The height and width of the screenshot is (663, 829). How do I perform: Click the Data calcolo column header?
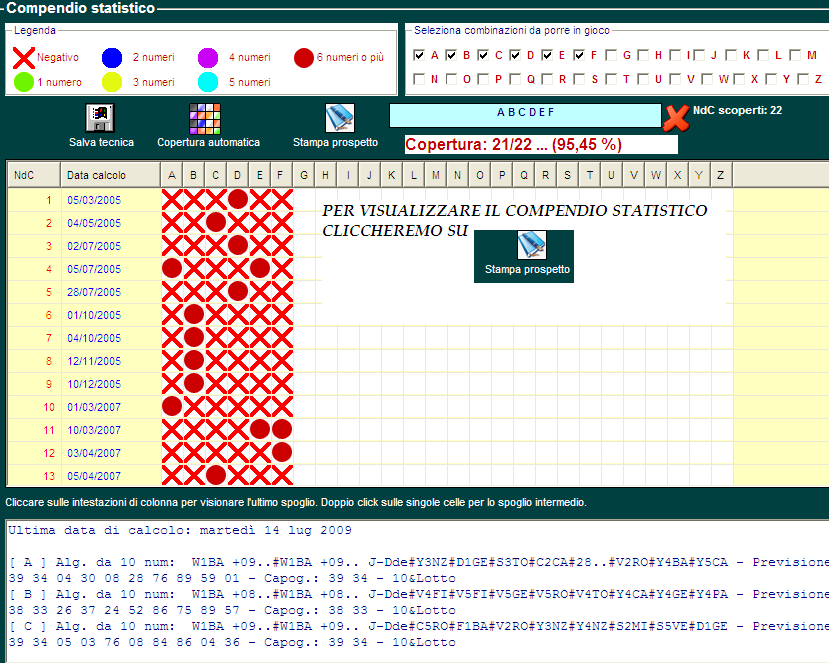click(x=110, y=175)
